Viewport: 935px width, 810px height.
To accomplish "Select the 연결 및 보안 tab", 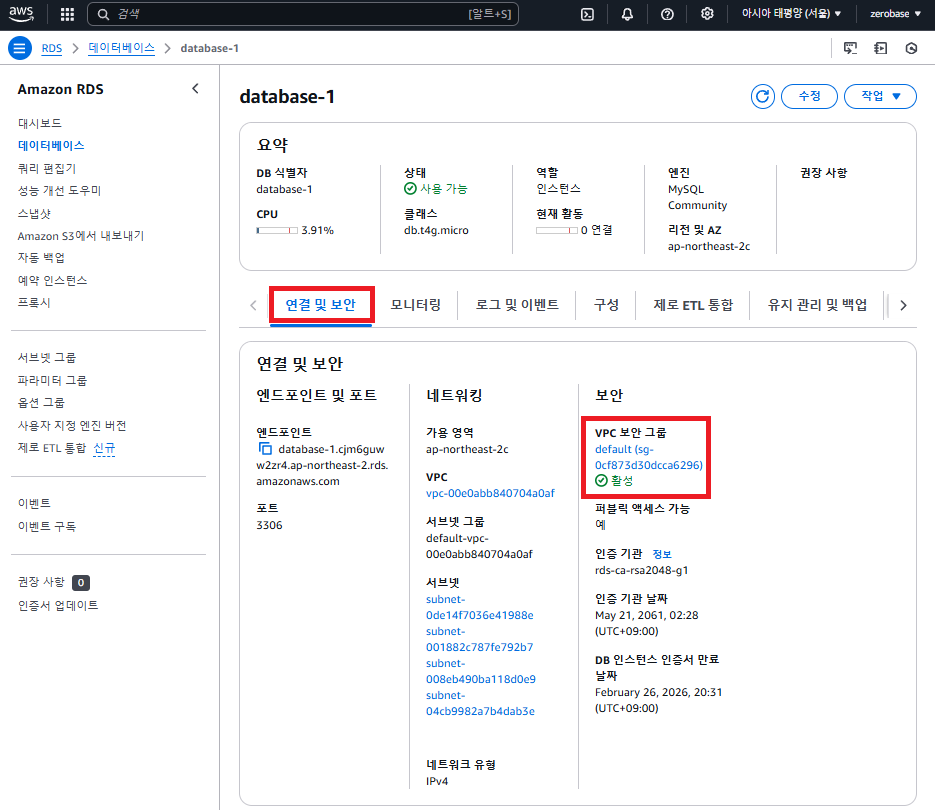I will click(321, 305).
